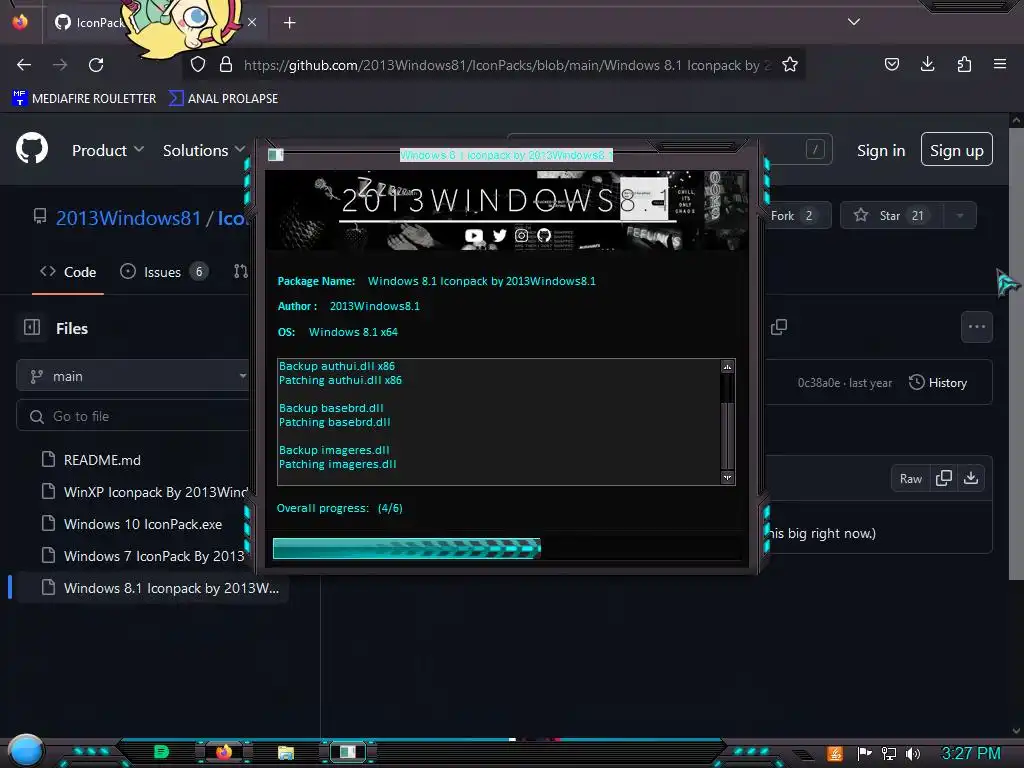
Task: Open a new browser tab
Action: [x=289, y=23]
